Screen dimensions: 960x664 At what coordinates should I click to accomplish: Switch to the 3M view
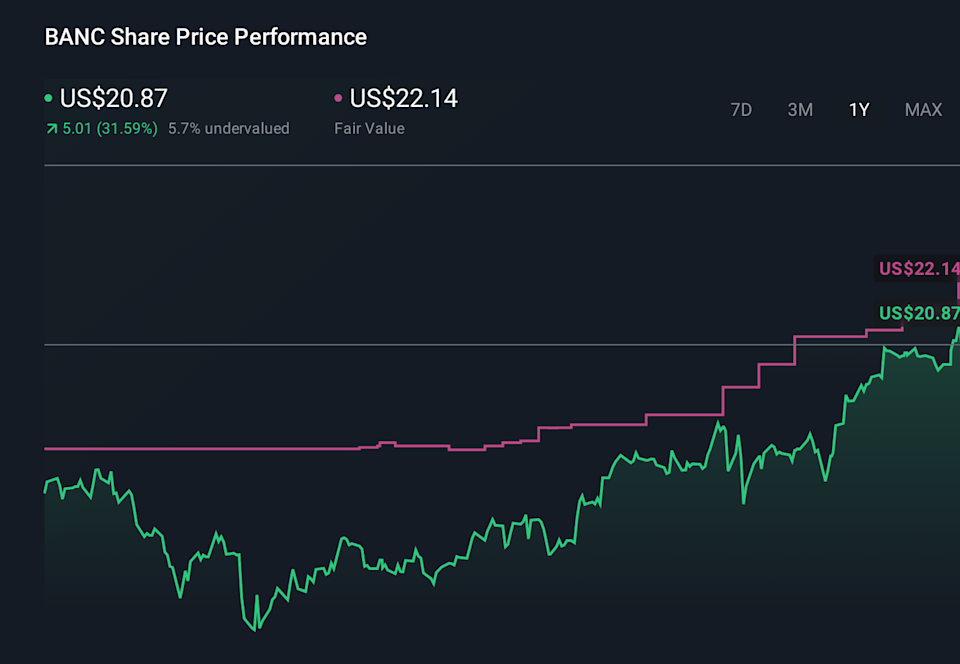coord(800,110)
